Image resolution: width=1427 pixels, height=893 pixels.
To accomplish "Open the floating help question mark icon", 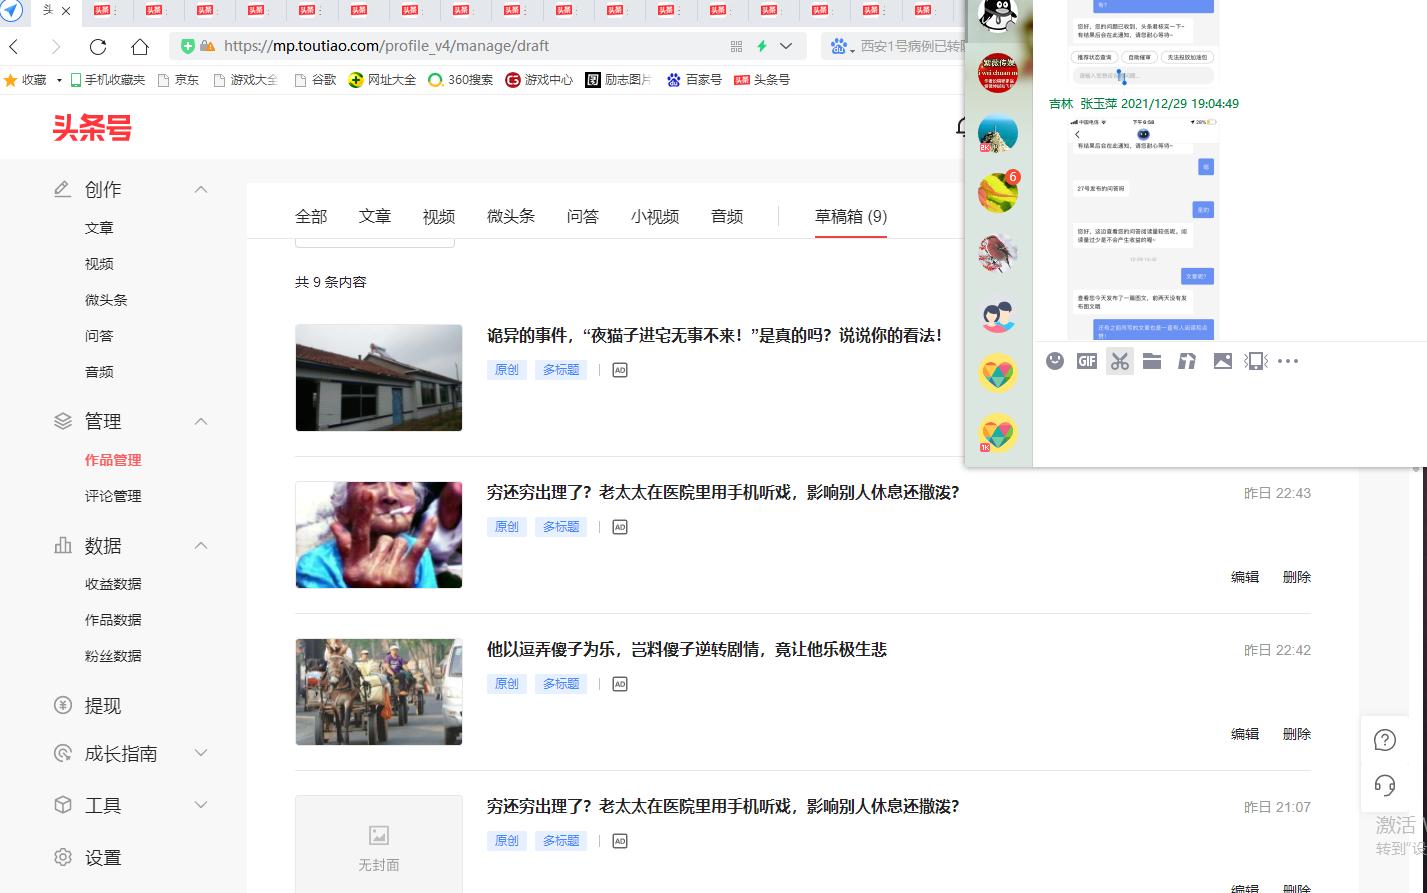I will (1384, 740).
